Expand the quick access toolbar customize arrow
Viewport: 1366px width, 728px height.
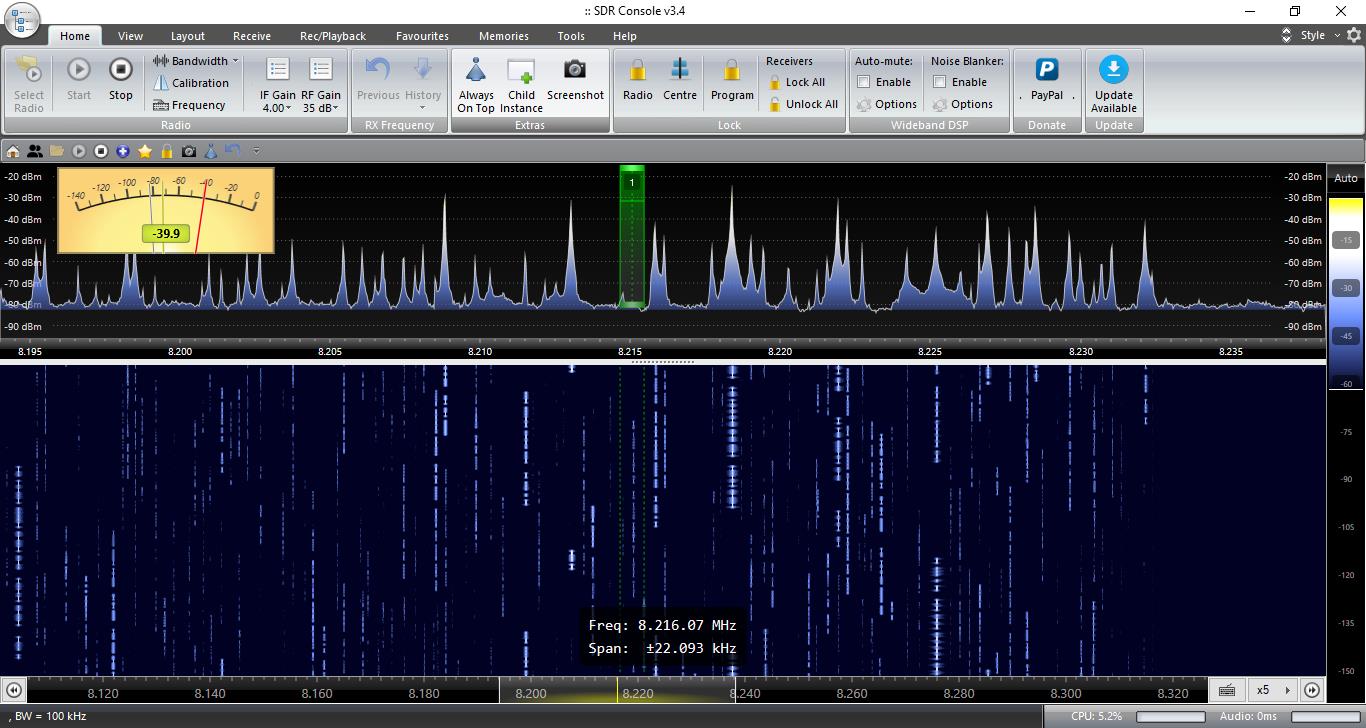pos(256,151)
